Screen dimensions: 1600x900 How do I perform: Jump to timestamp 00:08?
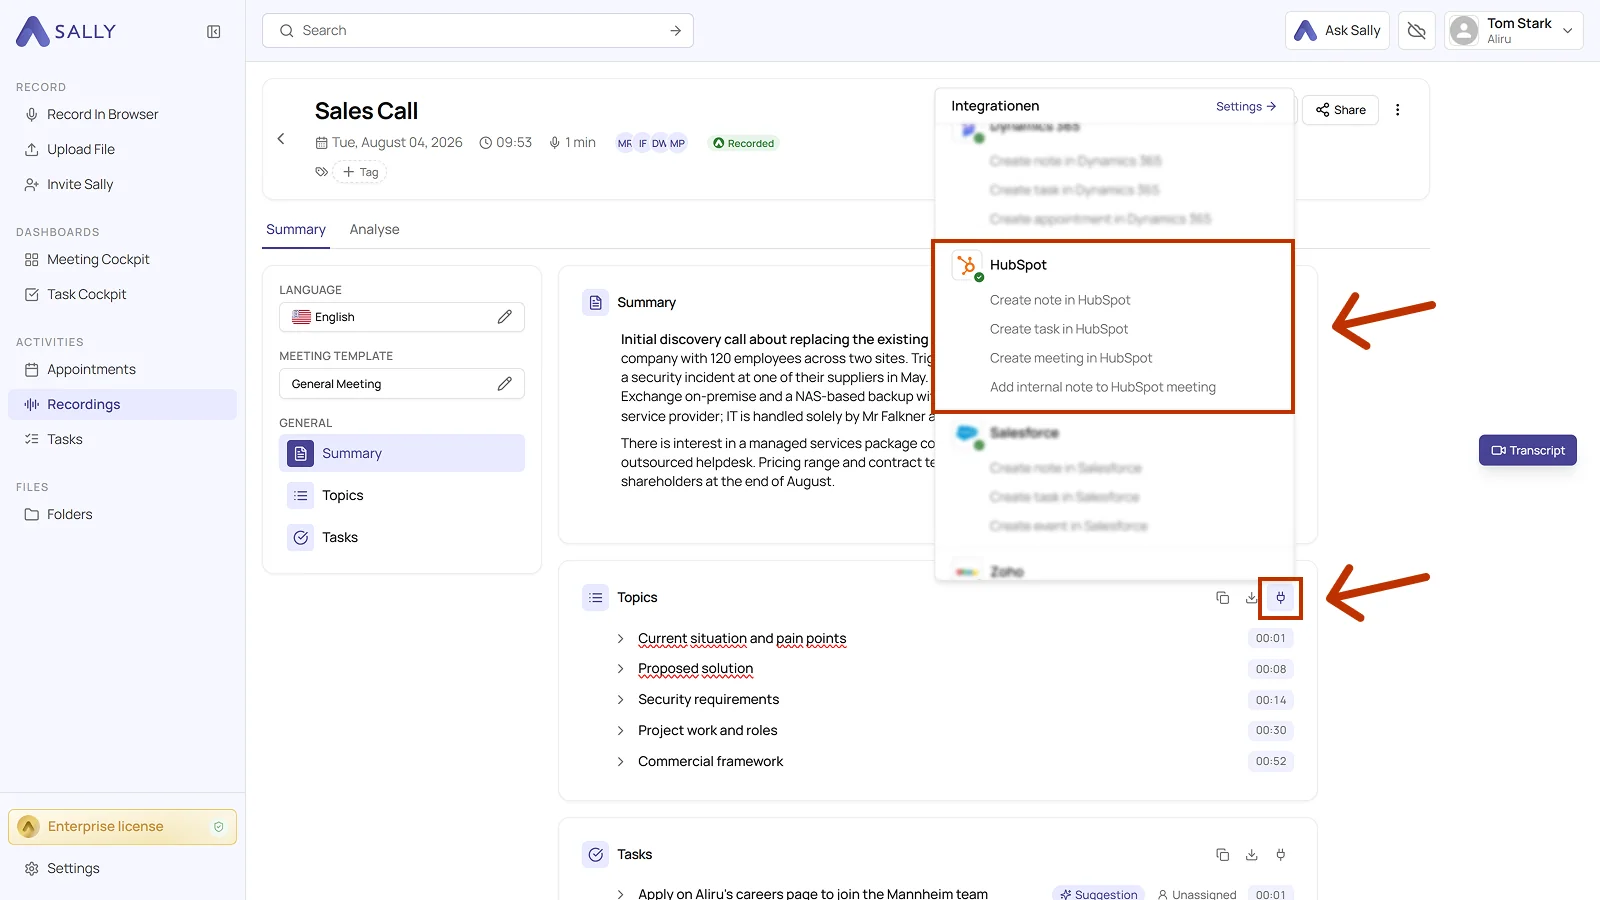point(1271,669)
